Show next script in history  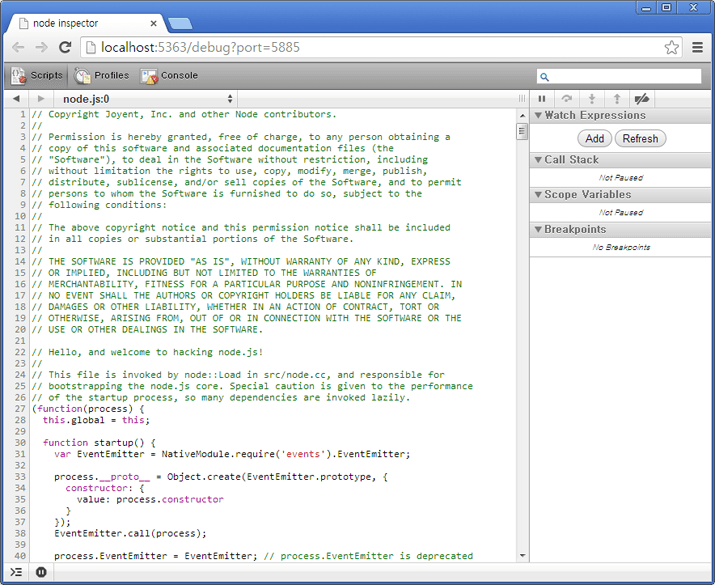coord(41,98)
